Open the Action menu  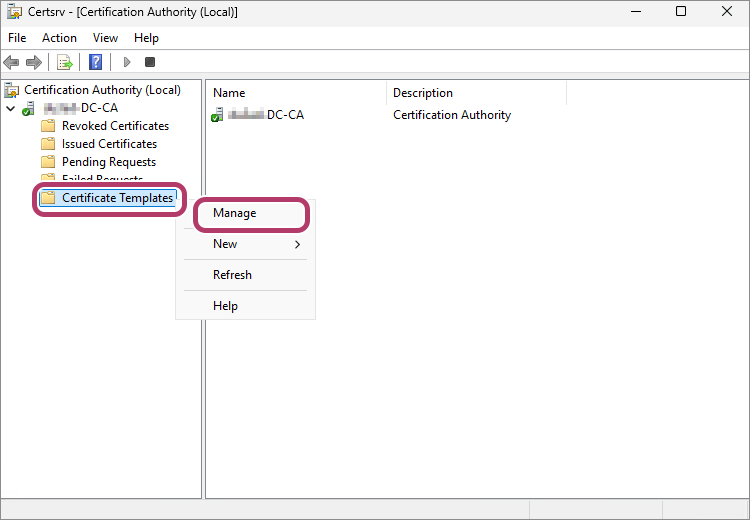click(59, 38)
